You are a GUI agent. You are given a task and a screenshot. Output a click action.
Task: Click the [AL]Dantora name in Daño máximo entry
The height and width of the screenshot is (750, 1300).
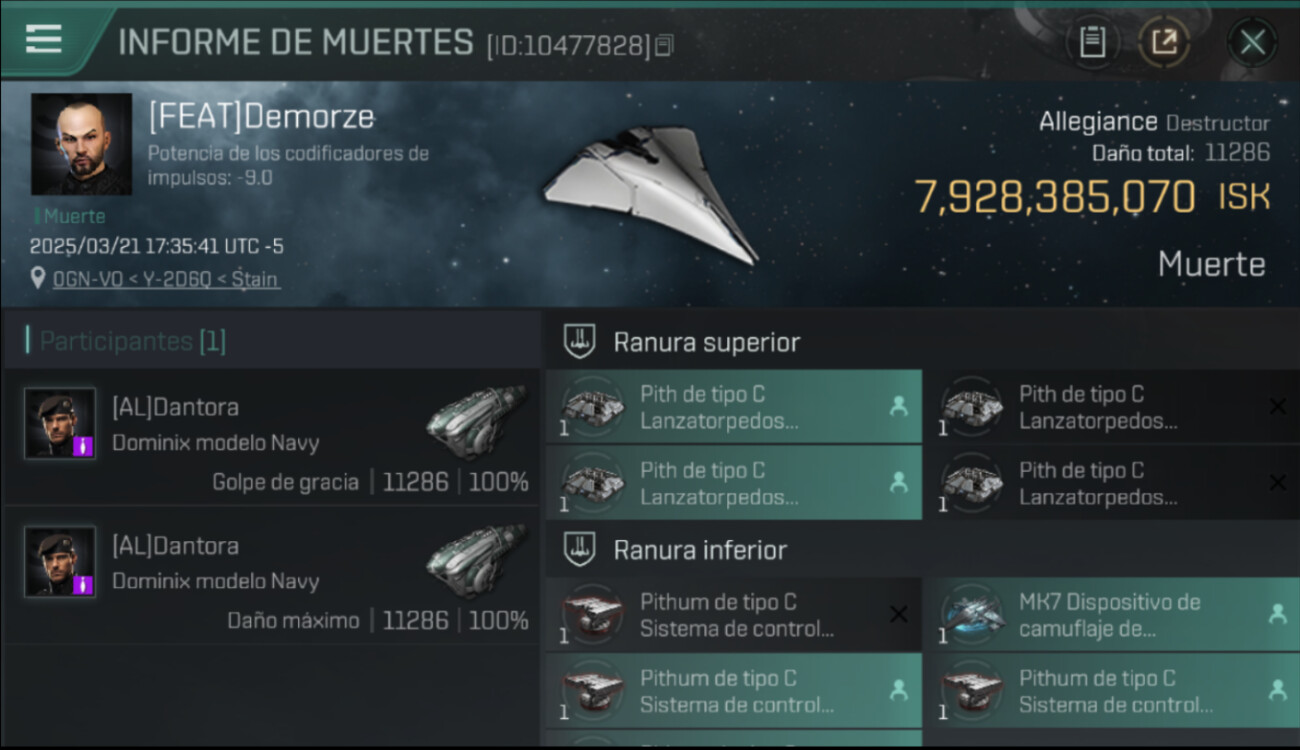click(x=175, y=546)
